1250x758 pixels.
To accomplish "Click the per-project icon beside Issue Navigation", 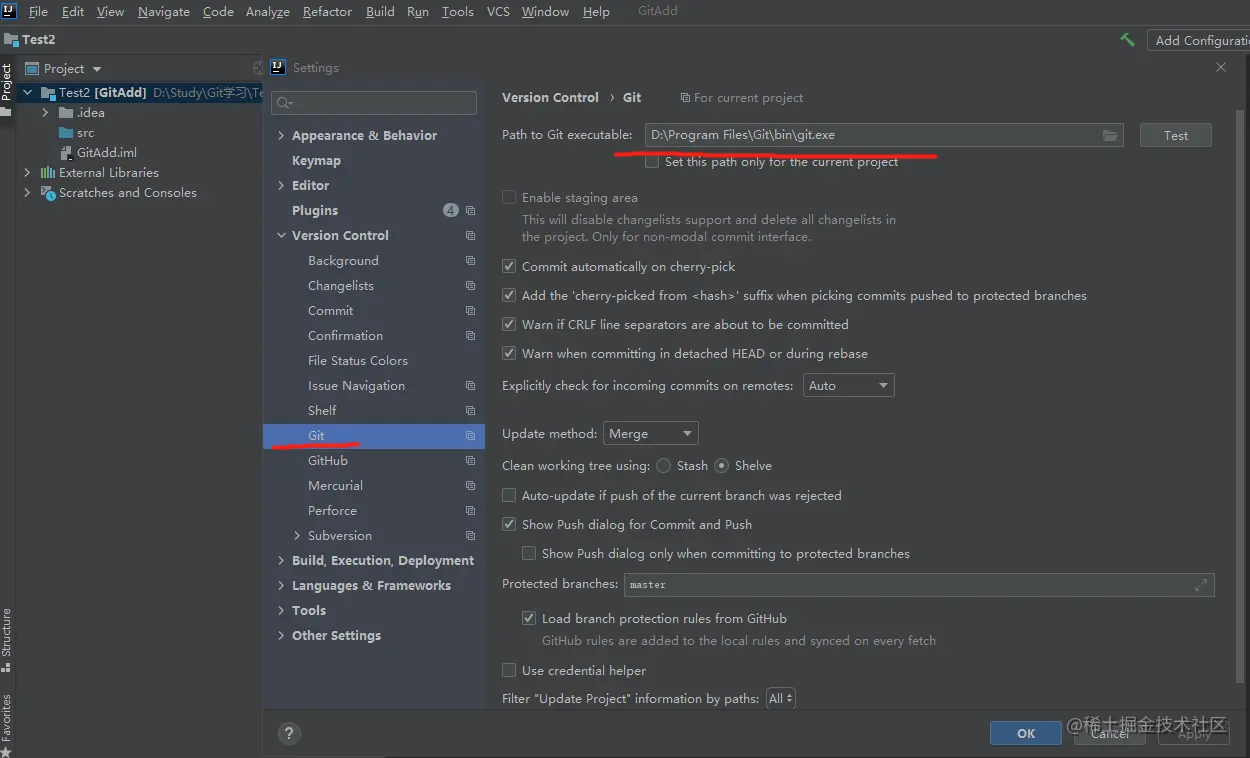I will (x=470, y=386).
